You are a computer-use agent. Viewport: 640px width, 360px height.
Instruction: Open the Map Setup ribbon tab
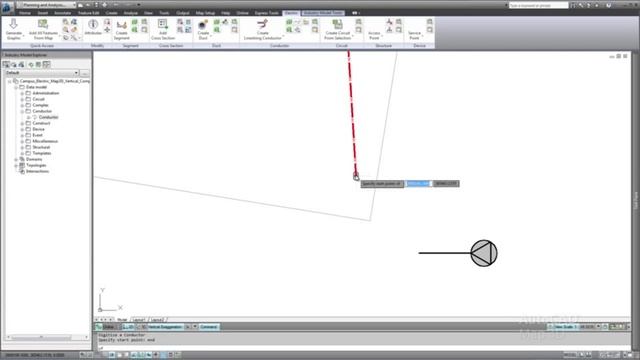click(205, 13)
